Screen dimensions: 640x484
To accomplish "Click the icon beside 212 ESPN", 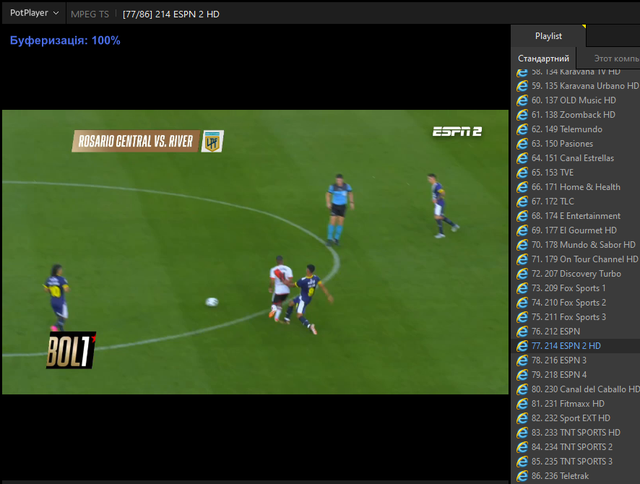I will [522, 332].
